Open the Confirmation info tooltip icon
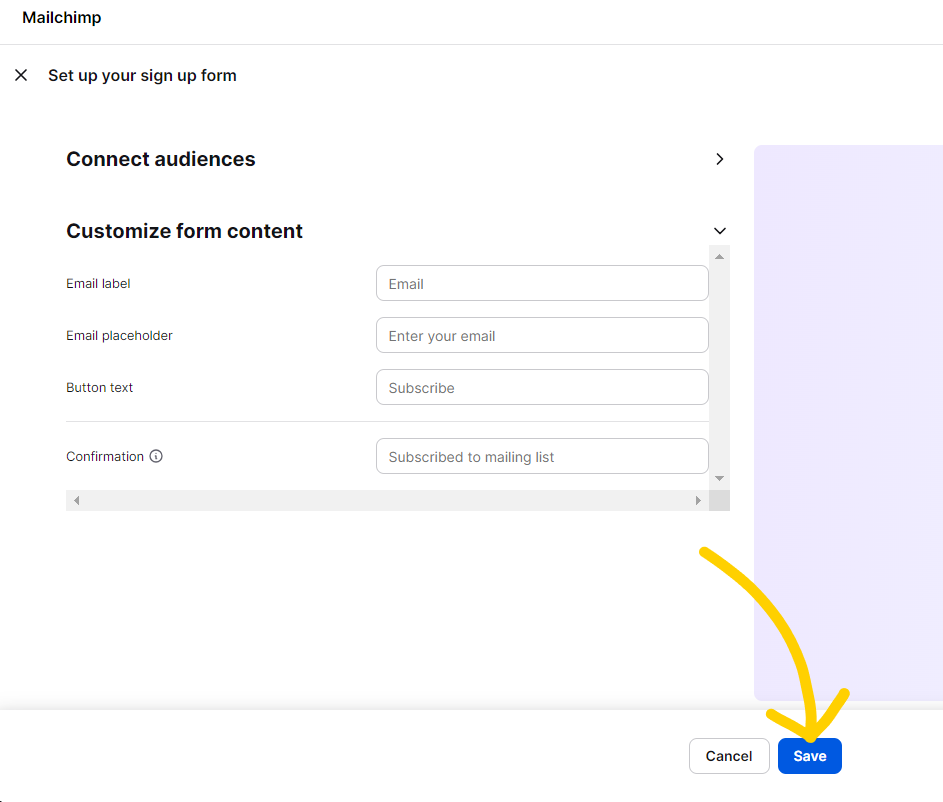This screenshot has height=802, width=943. (x=156, y=456)
